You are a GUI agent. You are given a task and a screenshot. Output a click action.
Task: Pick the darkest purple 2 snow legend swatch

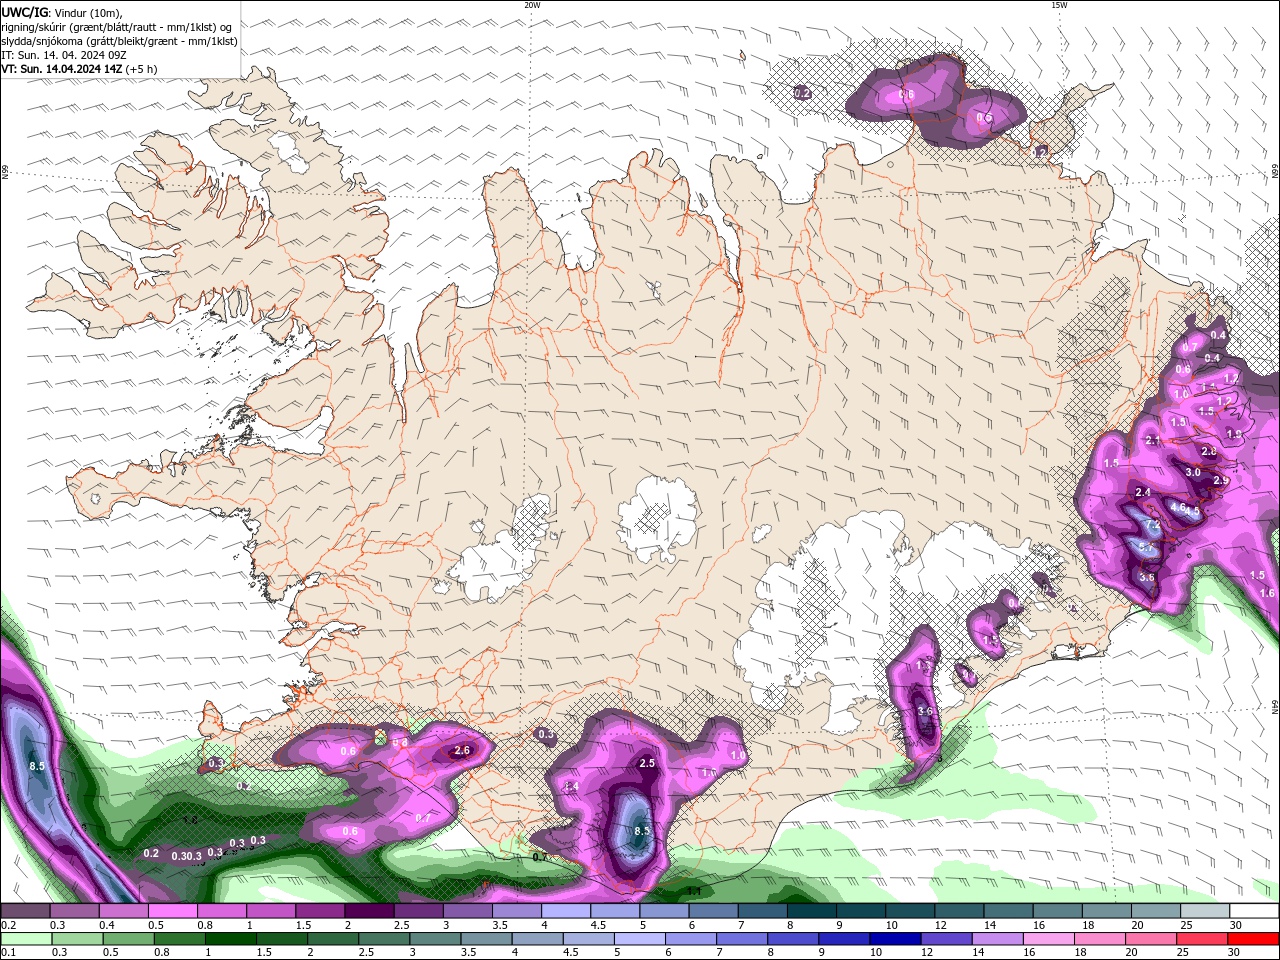click(369, 911)
